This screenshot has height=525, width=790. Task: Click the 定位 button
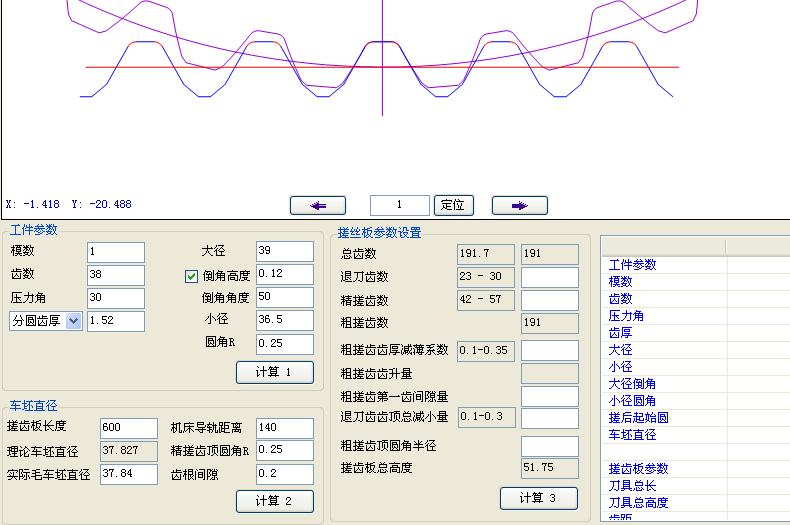[x=453, y=205]
